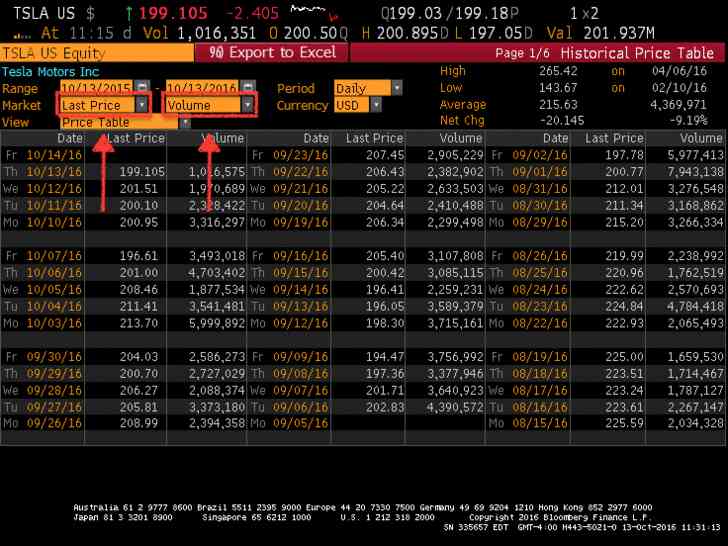
Task: Click the Vol 1,016,351 figure
Action: [x=199, y=33]
